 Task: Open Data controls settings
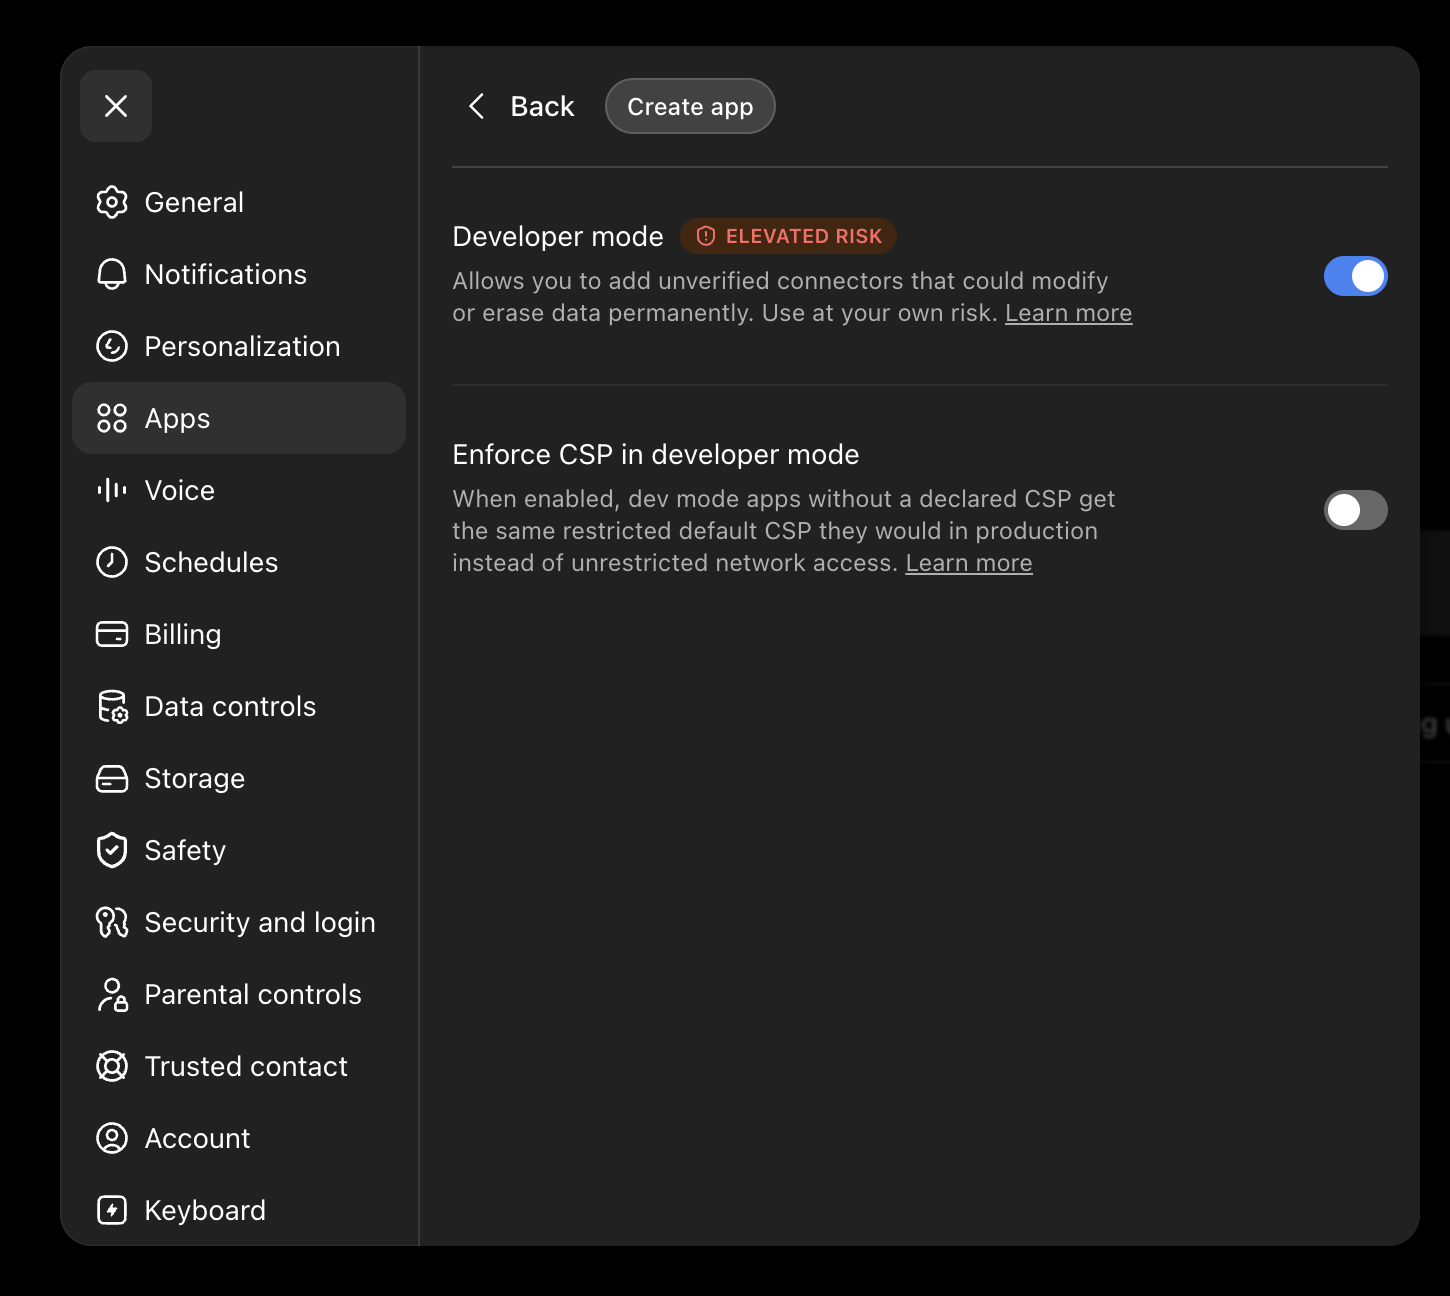239,706
